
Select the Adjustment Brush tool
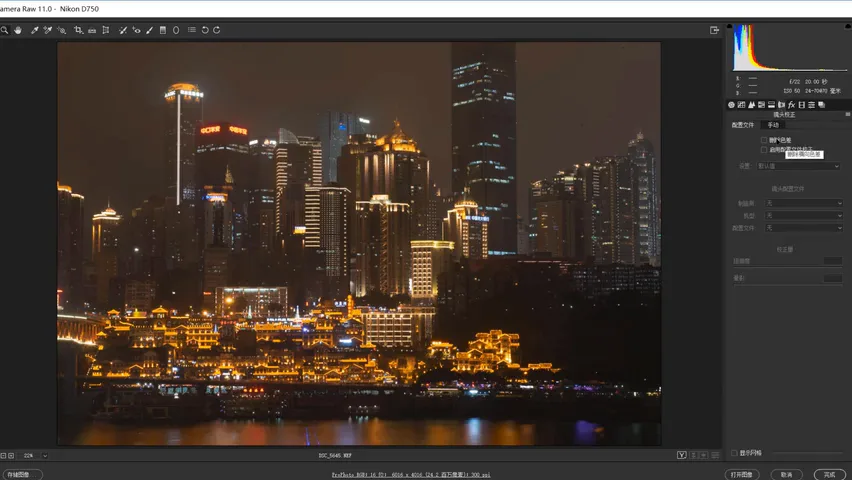[x=149, y=30]
